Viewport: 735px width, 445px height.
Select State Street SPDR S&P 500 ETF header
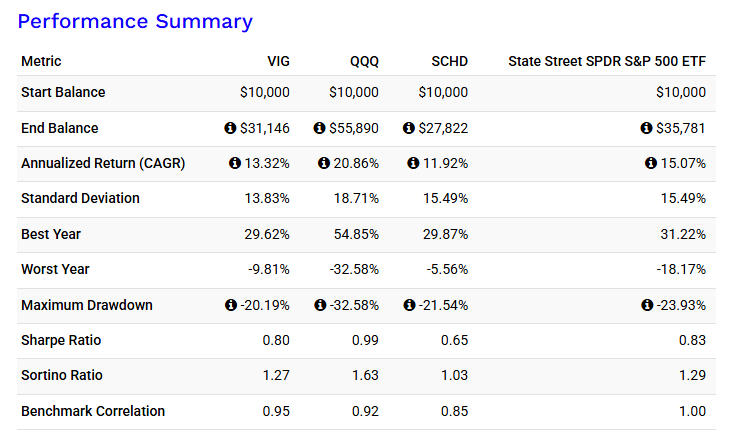tap(607, 61)
